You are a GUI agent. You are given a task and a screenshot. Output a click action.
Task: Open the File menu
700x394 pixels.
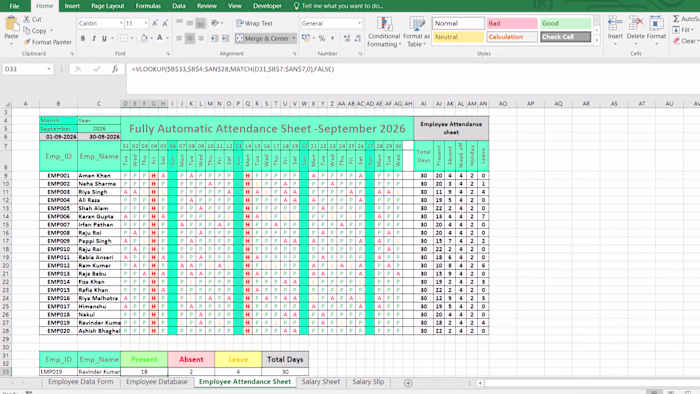click(x=14, y=6)
